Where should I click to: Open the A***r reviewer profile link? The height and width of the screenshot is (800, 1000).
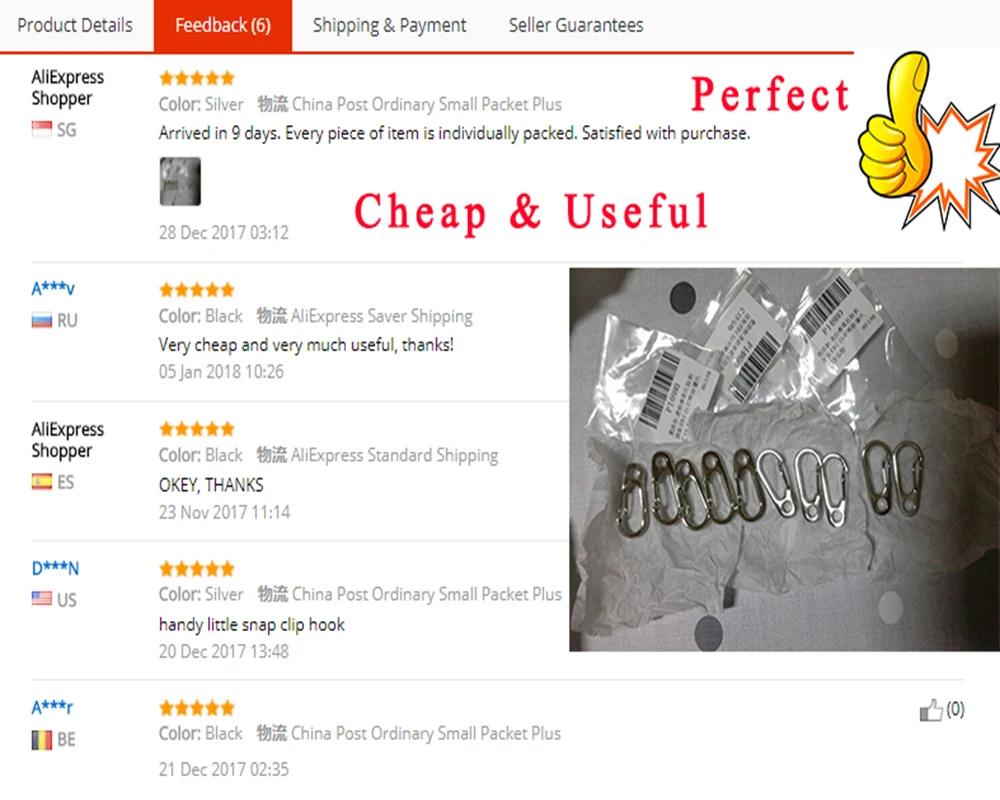click(x=52, y=707)
